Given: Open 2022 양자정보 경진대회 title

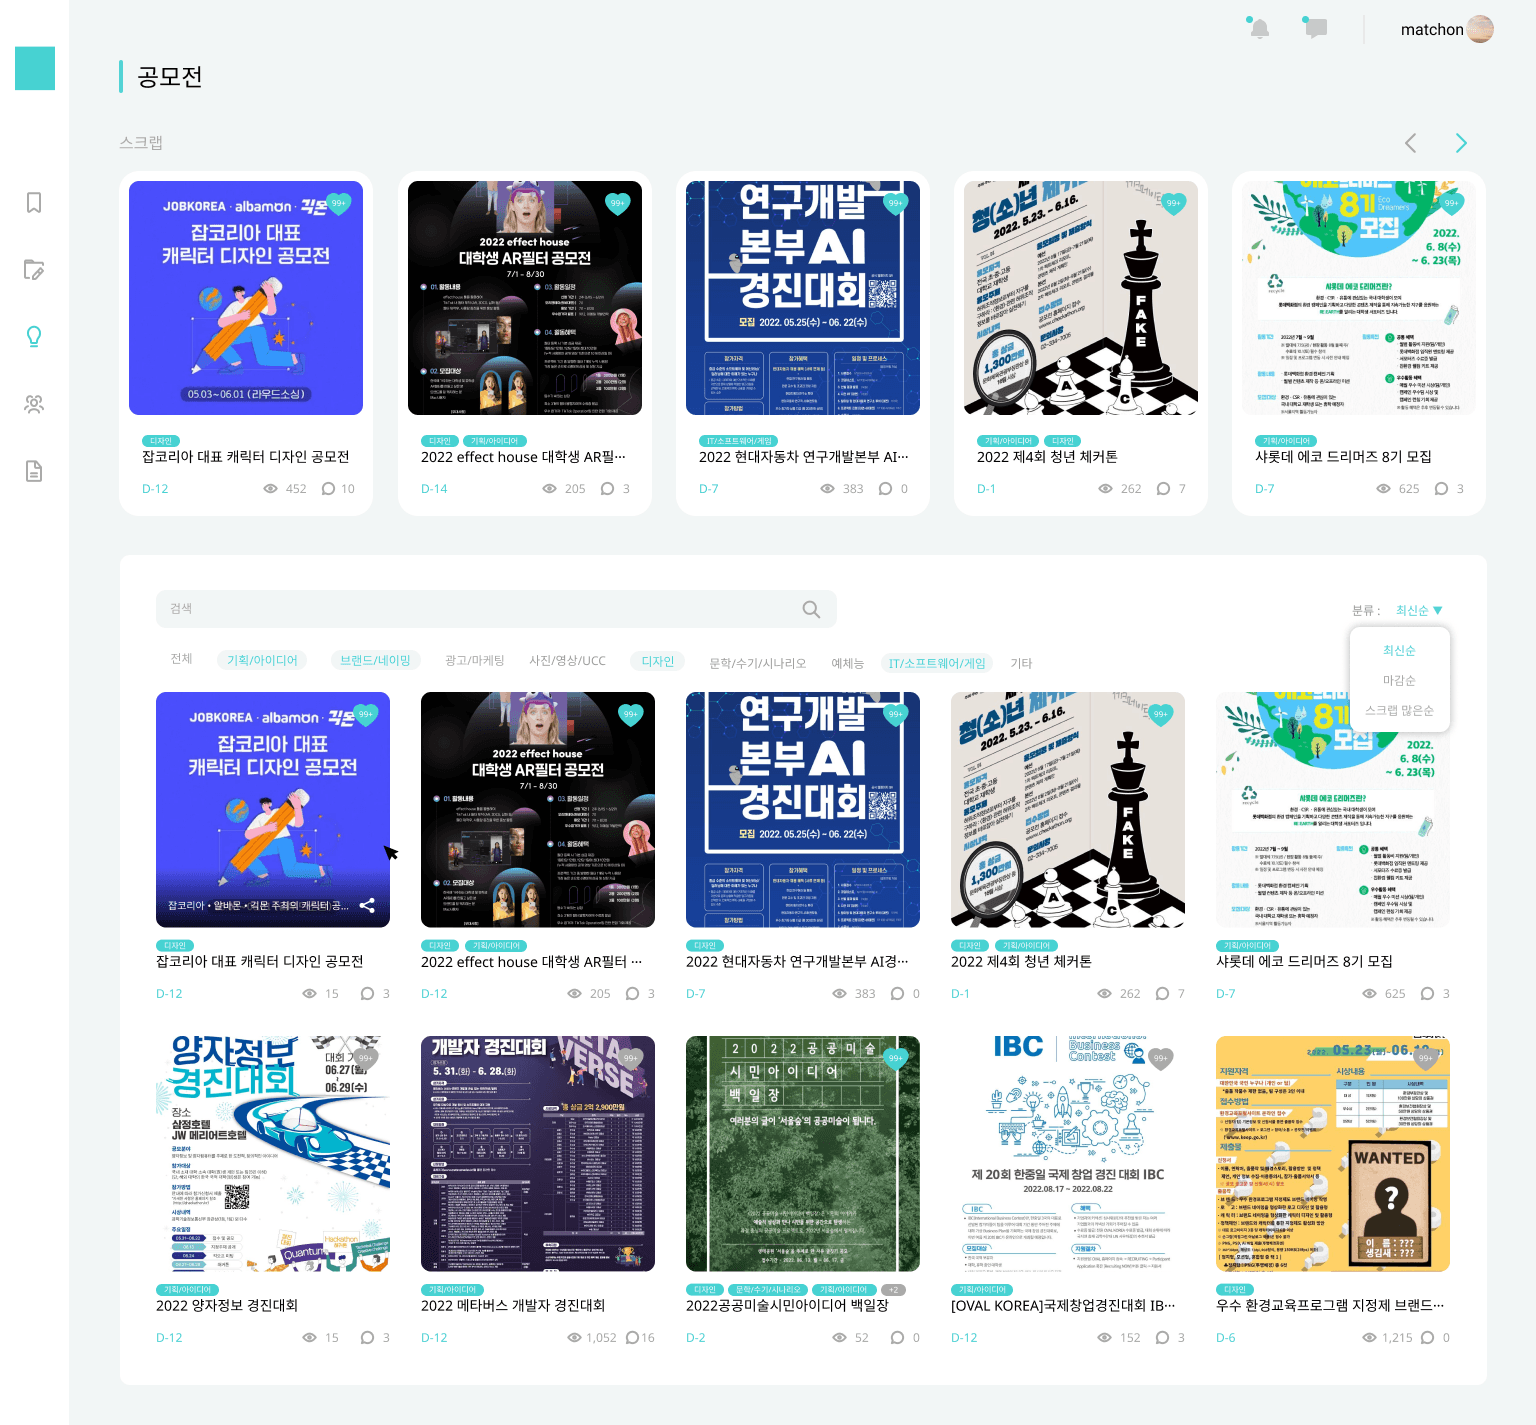Looking at the screenshot, I should tap(227, 1305).
